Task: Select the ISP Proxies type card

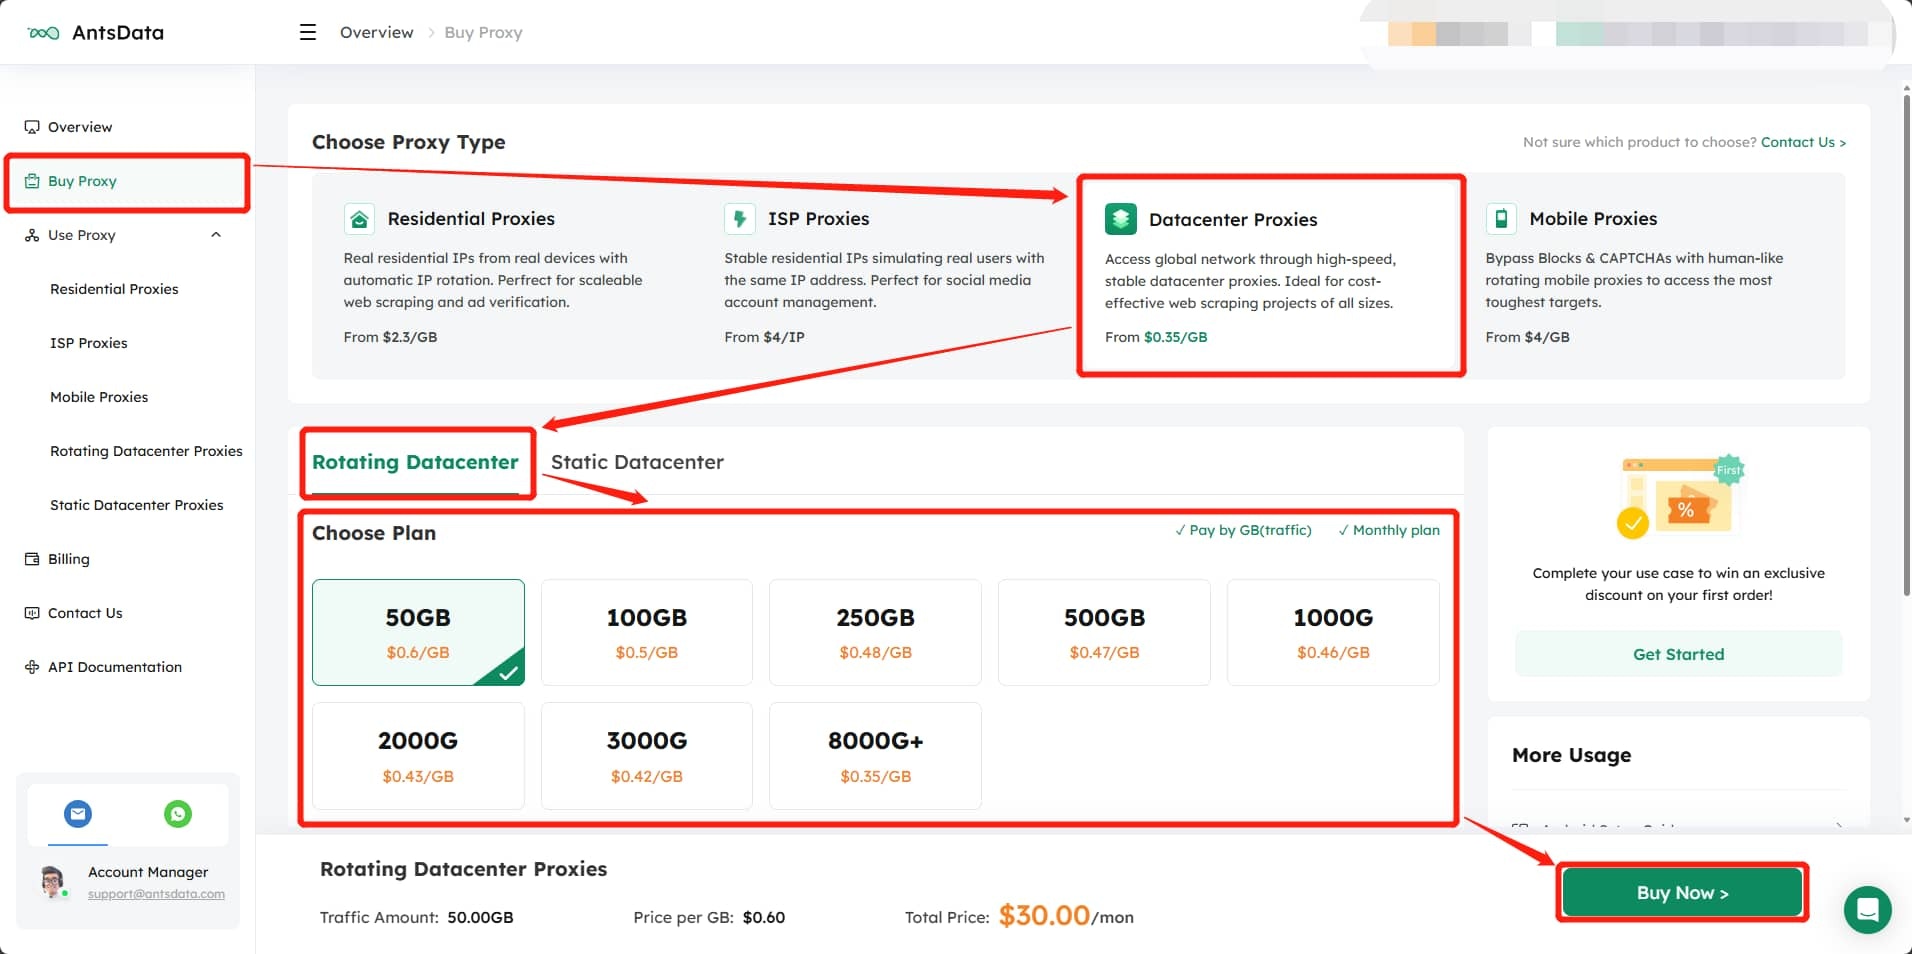Action: [883, 276]
